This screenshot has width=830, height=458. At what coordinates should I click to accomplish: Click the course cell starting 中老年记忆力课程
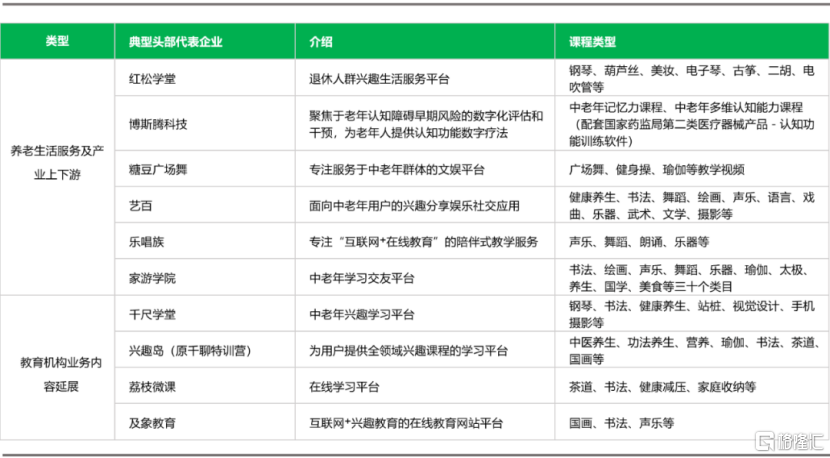coord(692,124)
